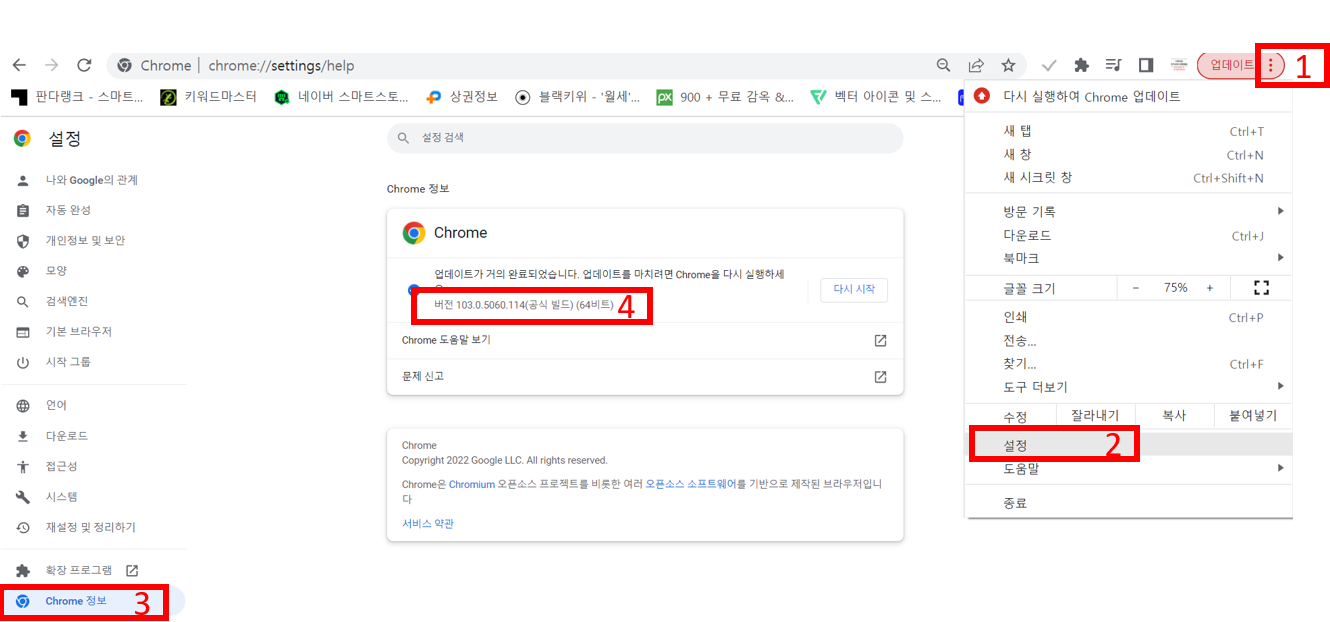Screen dimensions: 1330x622
Task: Click external link icon beside 문제 신고
Action: 880,377
